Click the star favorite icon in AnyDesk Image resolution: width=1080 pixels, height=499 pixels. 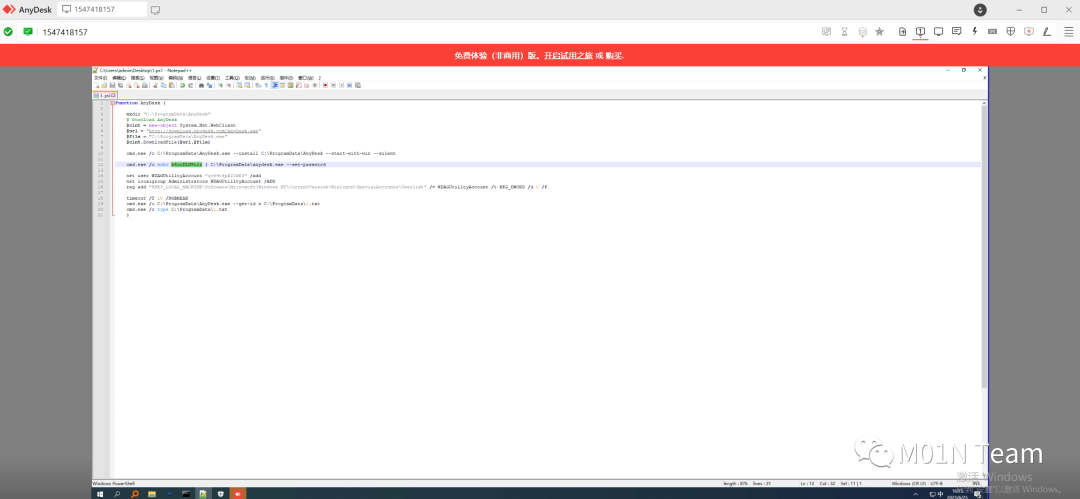click(879, 32)
